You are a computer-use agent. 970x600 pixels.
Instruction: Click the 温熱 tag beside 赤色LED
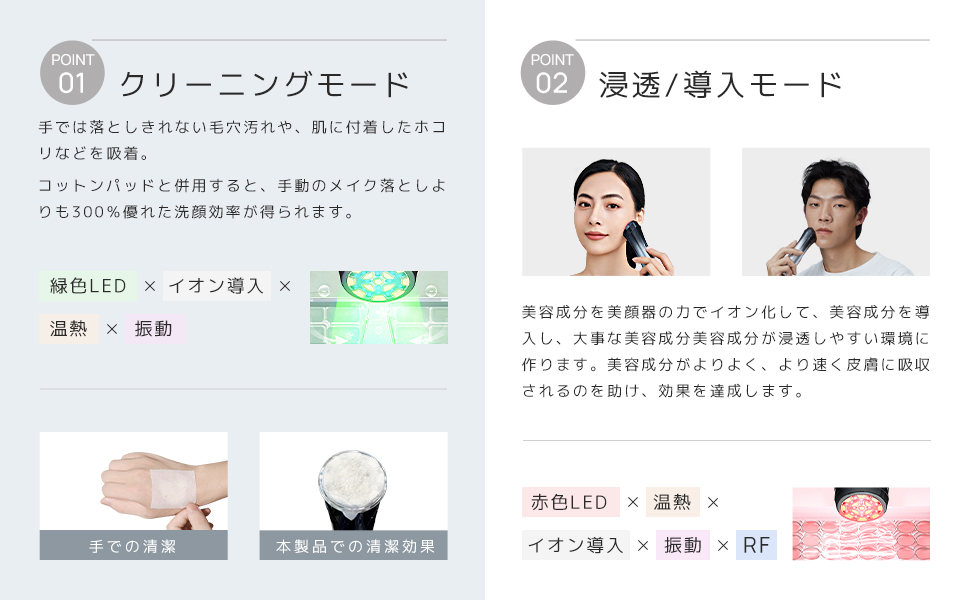[672, 502]
